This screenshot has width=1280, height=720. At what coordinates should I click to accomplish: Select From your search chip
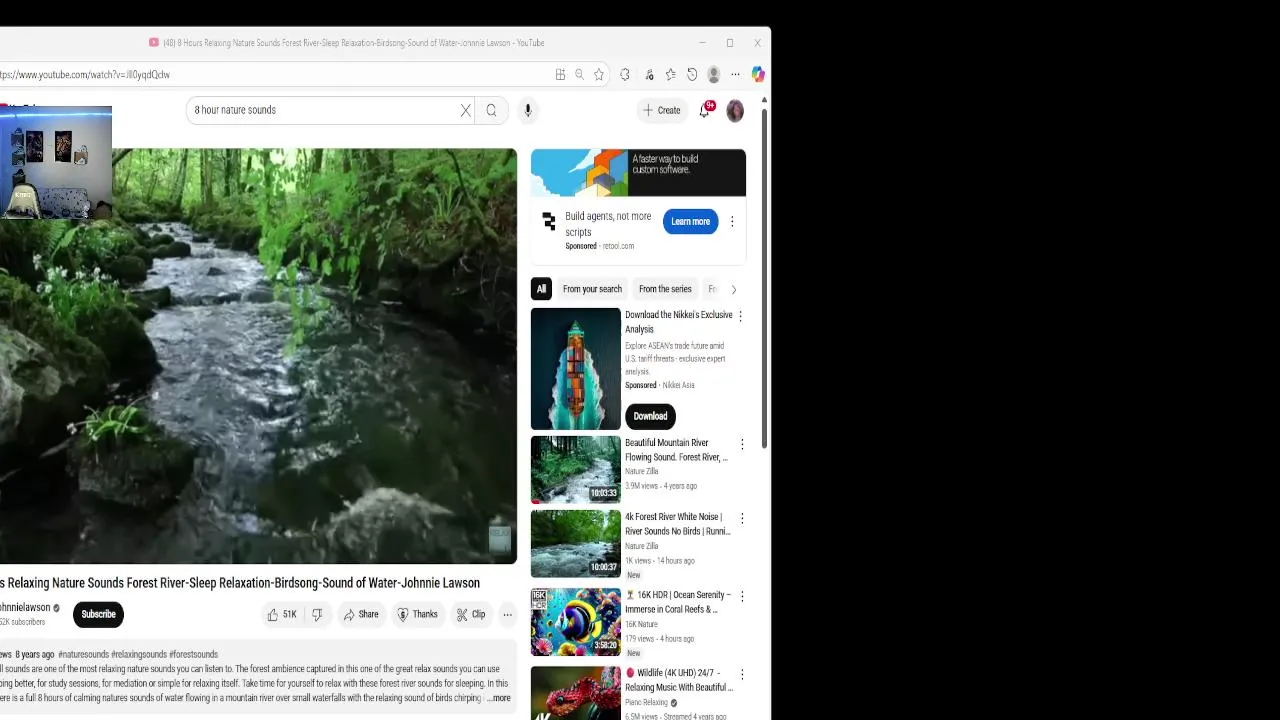click(x=592, y=289)
